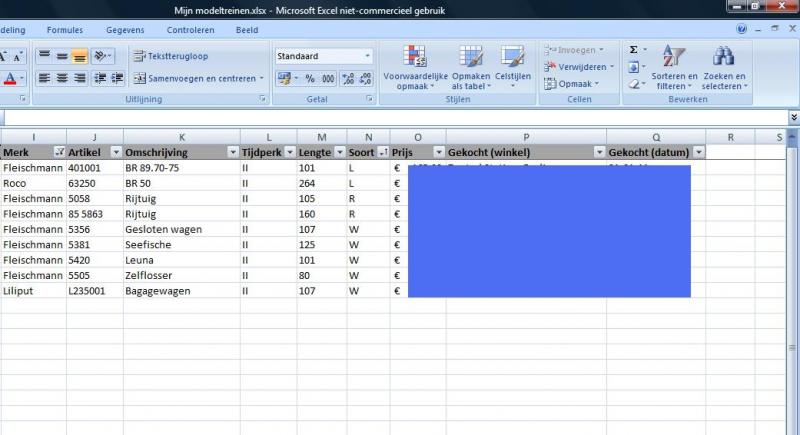
Task: Open the Tijdperk column filter
Action: [x=290, y=152]
